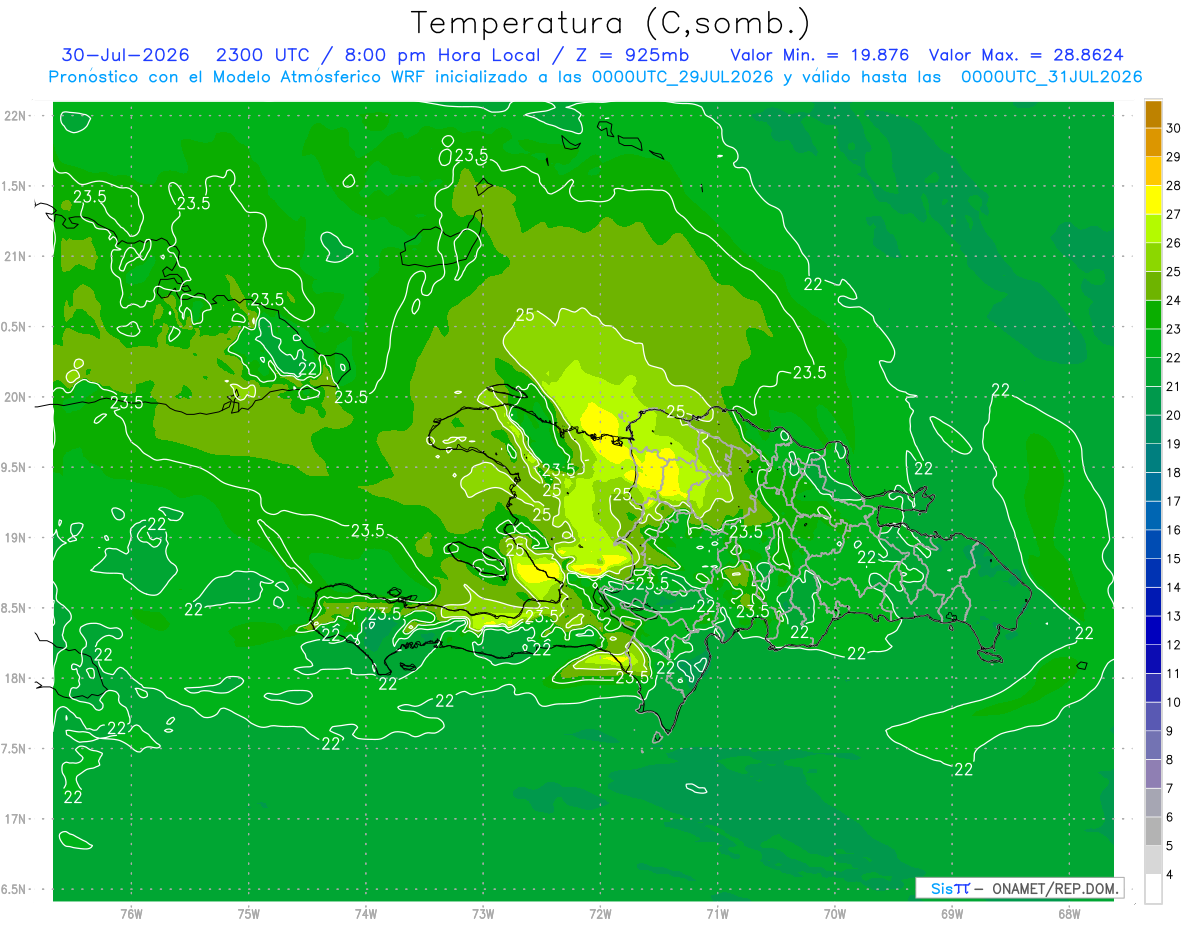Click the yellow swatch between 27 and 28

[1153, 200]
